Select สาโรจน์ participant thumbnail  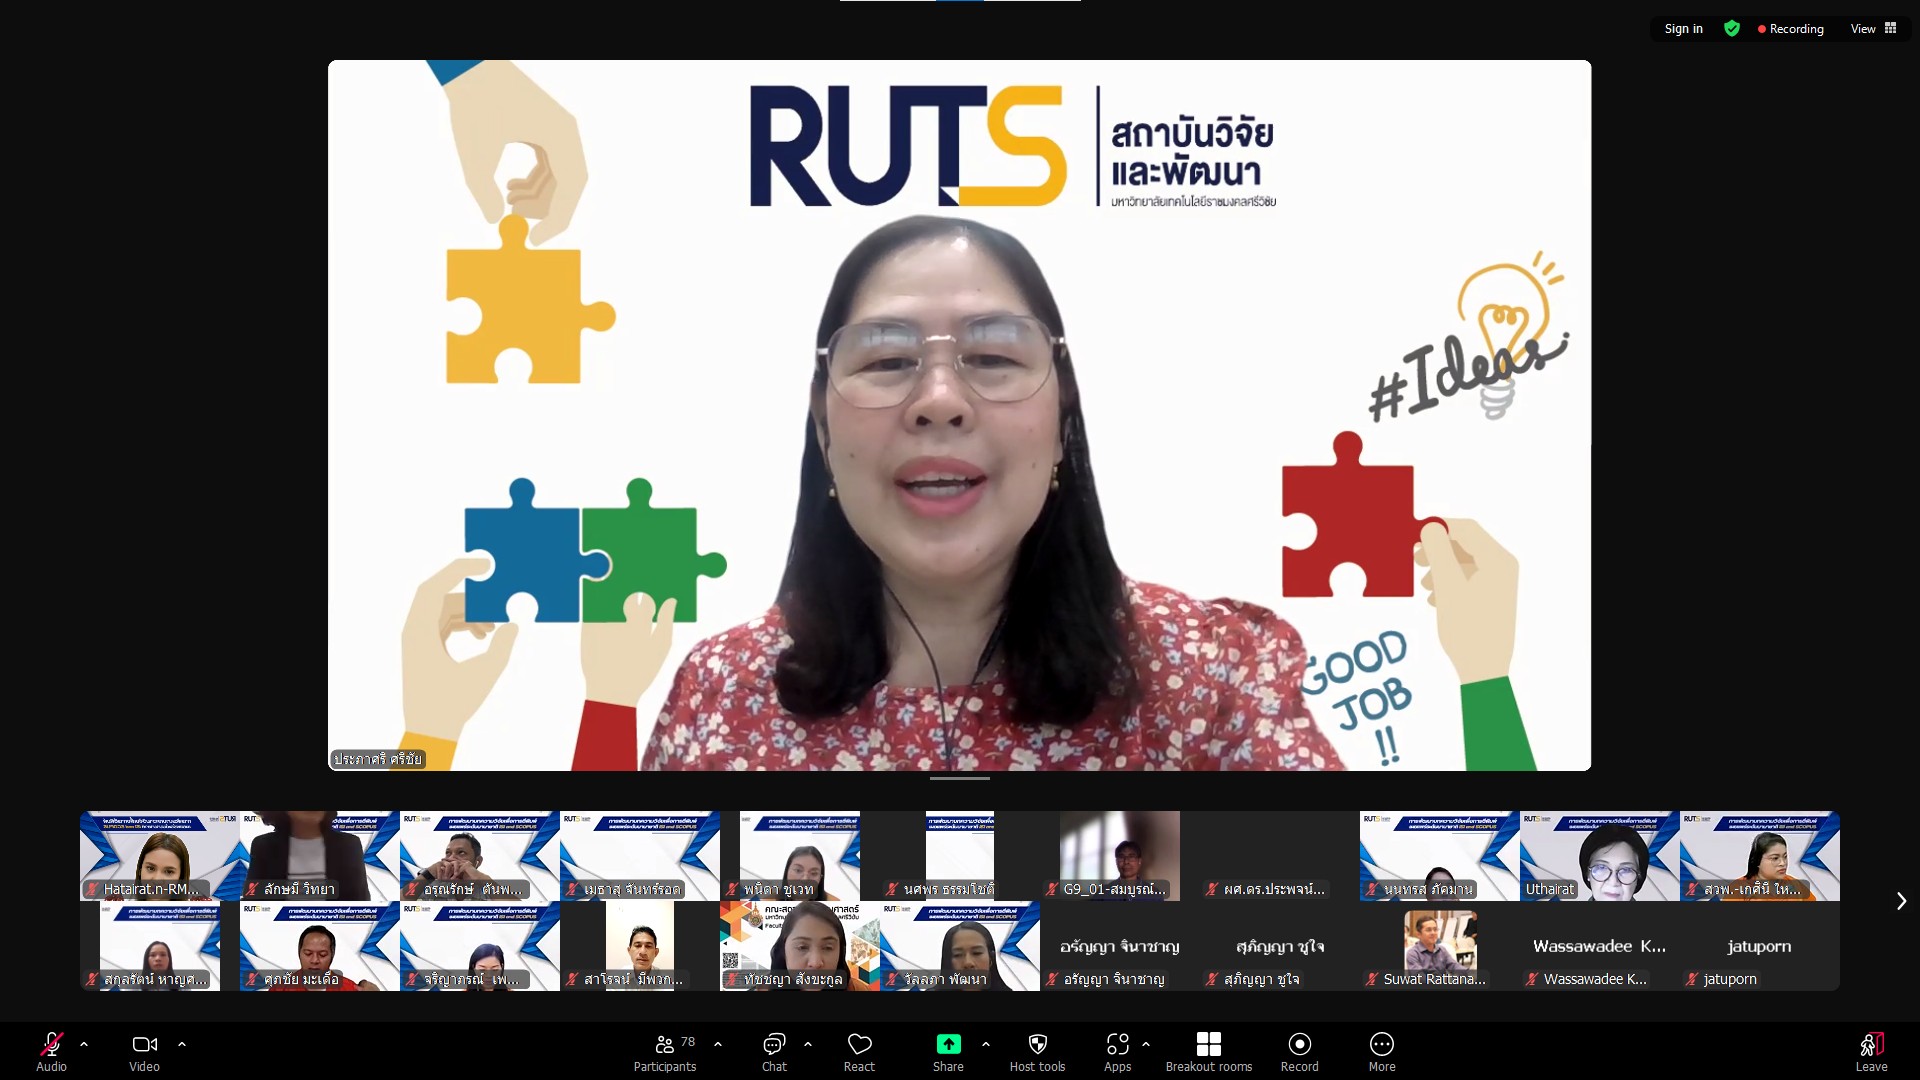640,946
